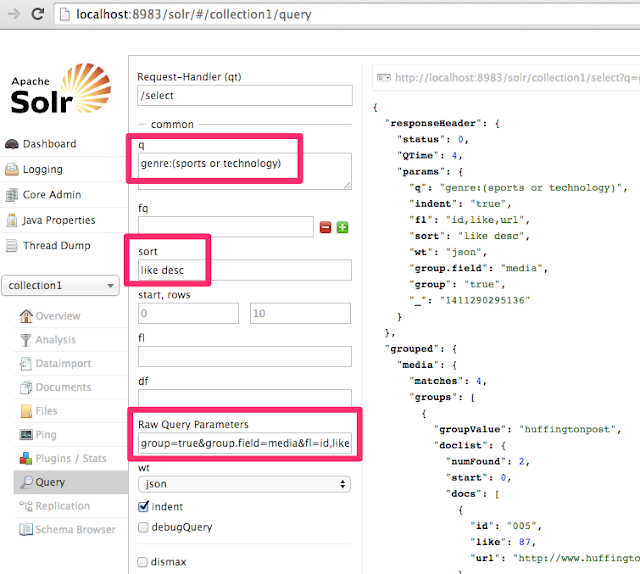The height and width of the screenshot is (574, 640).
Task: Click the "huffingtonpost" groupValue text
Action: (x=567, y=429)
